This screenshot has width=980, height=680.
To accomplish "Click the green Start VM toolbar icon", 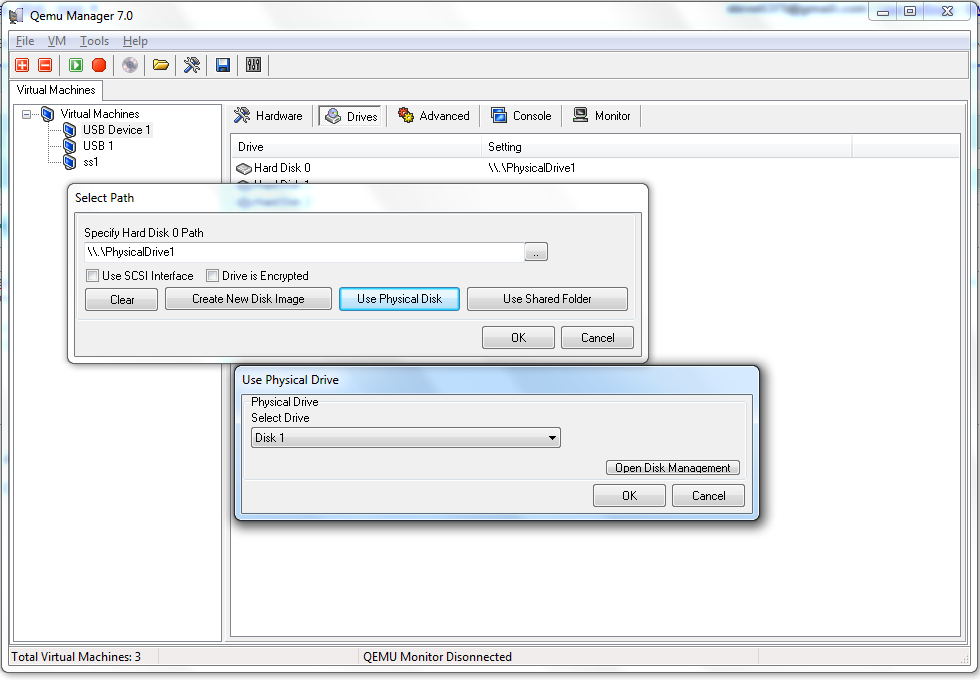I will [x=76, y=65].
